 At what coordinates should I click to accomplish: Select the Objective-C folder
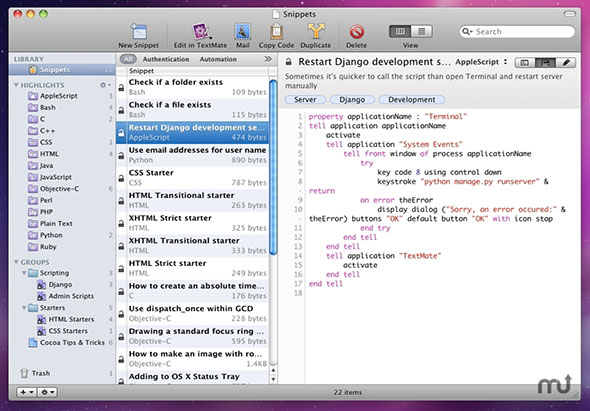tap(62, 189)
